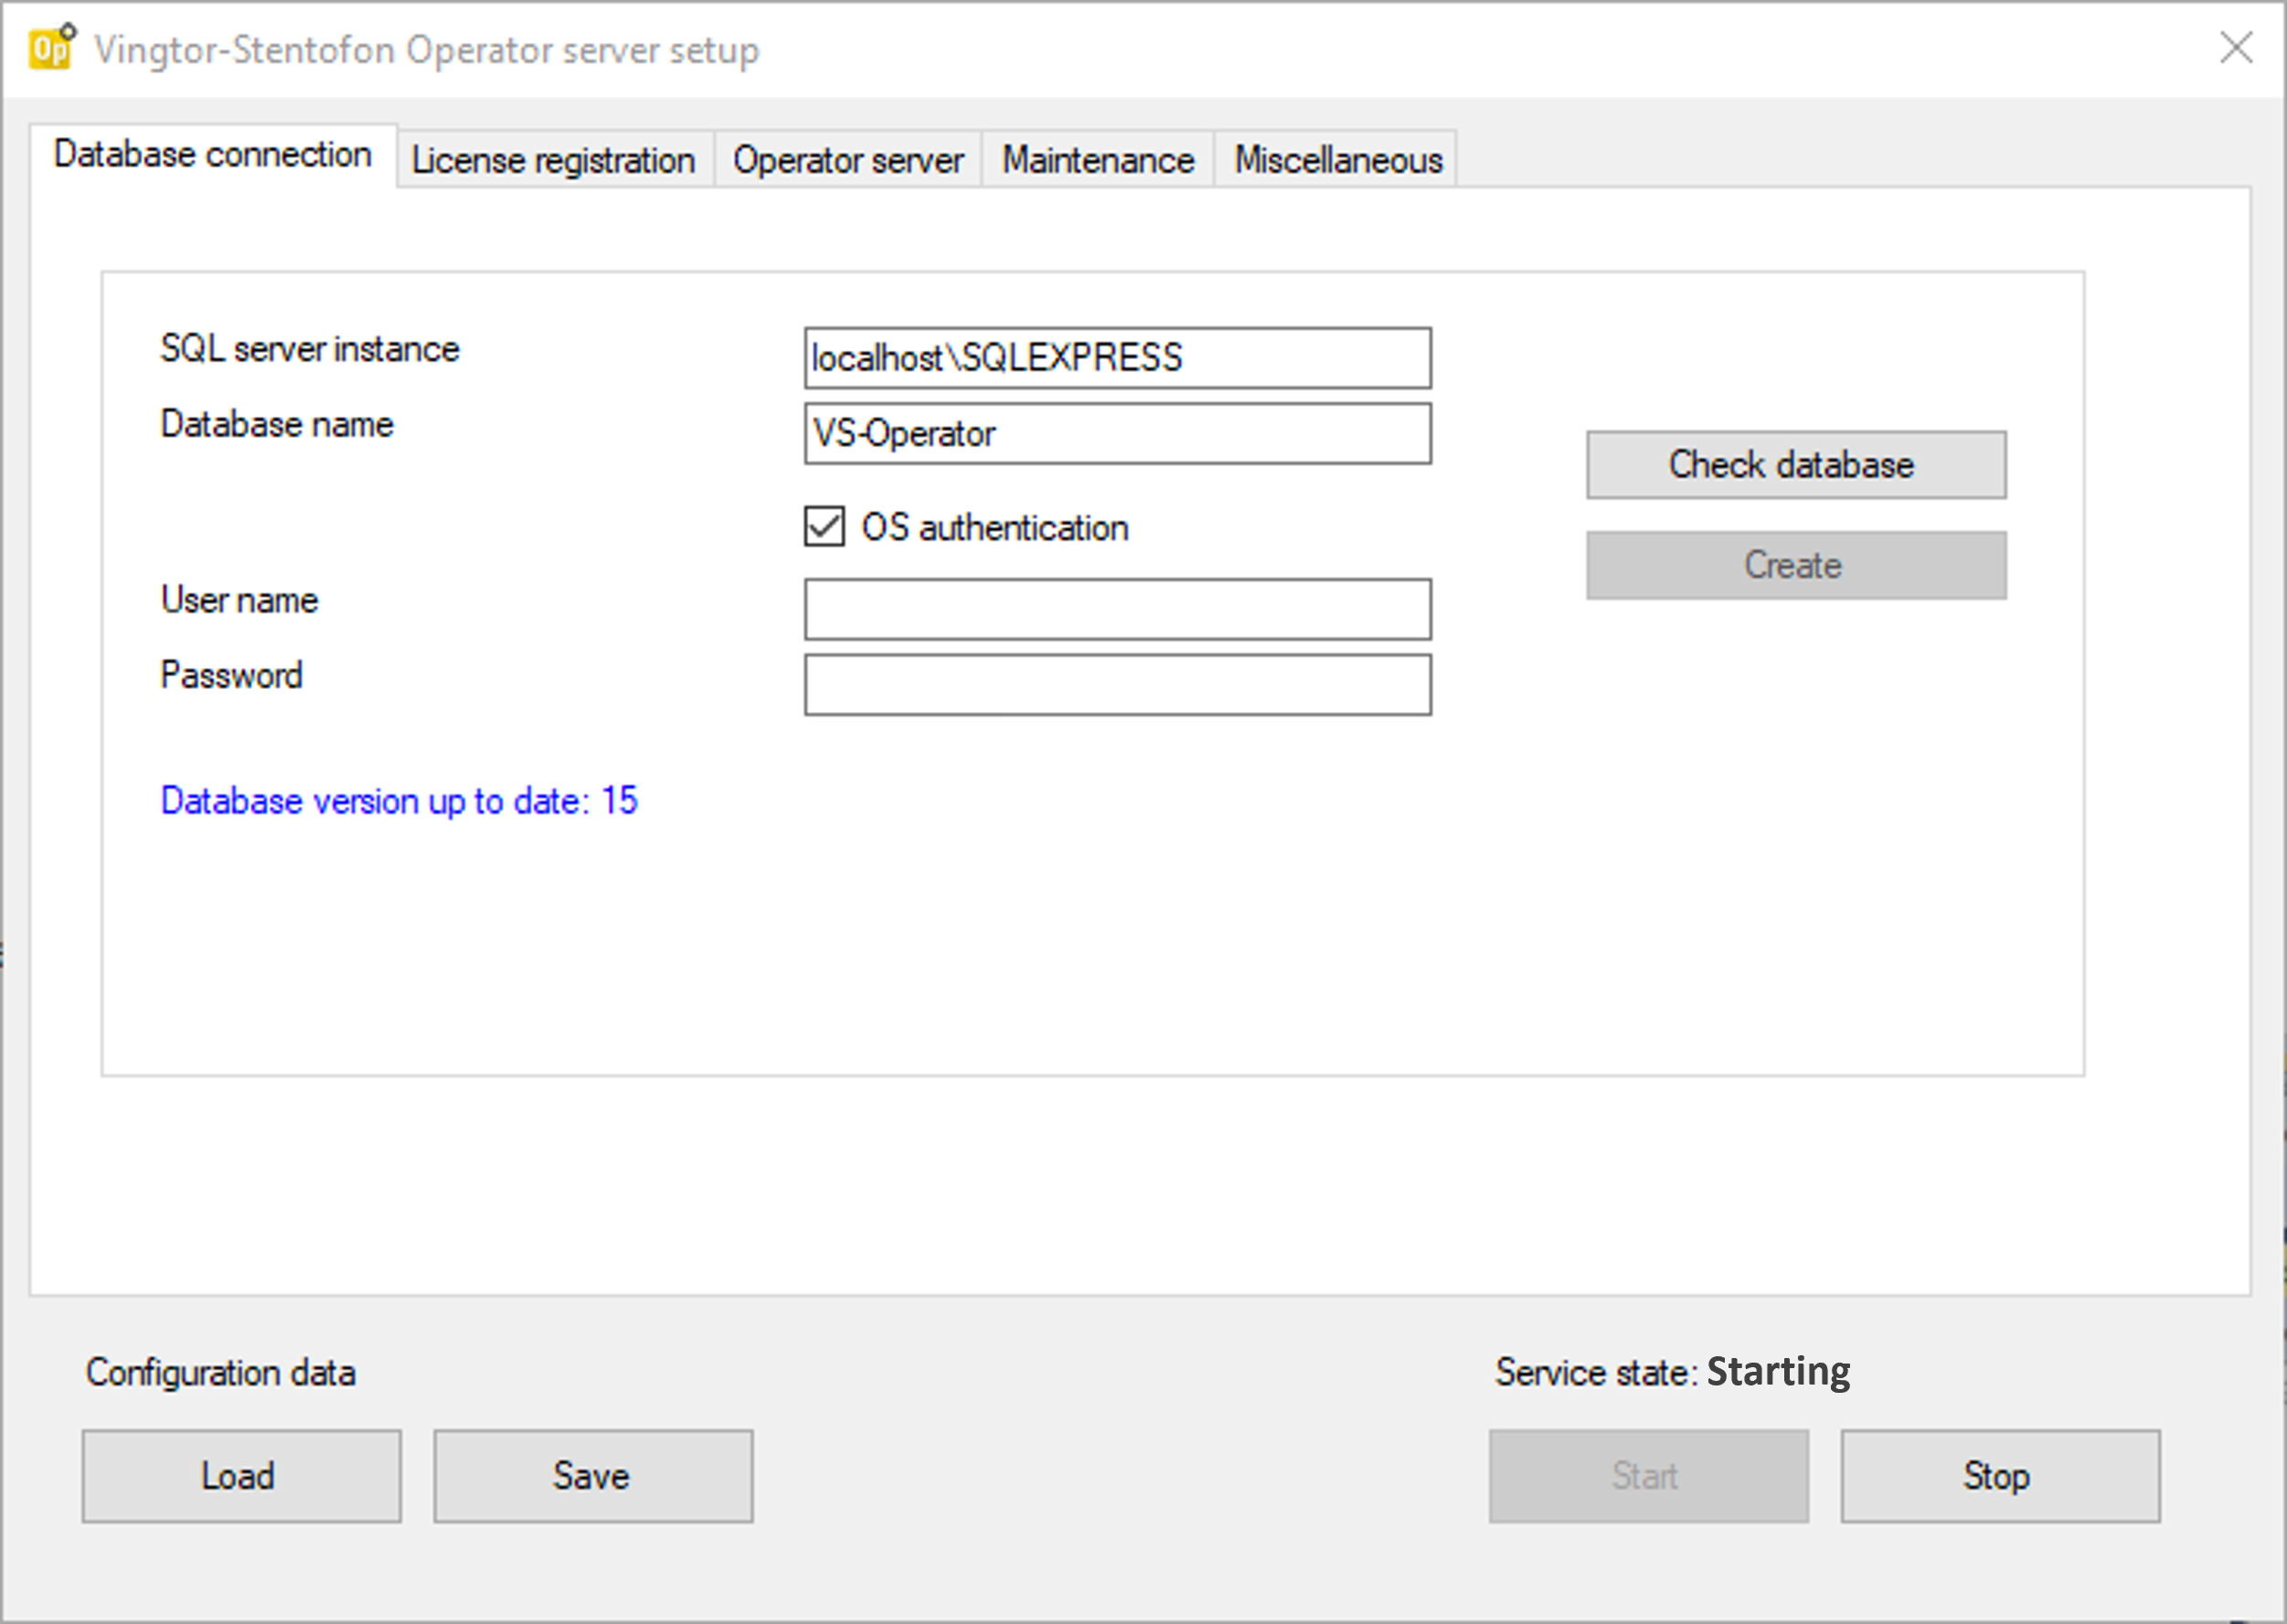The height and width of the screenshot is (1624, 2287).
Task: Click inside the Password field
Action: (x=1117, y=685)
